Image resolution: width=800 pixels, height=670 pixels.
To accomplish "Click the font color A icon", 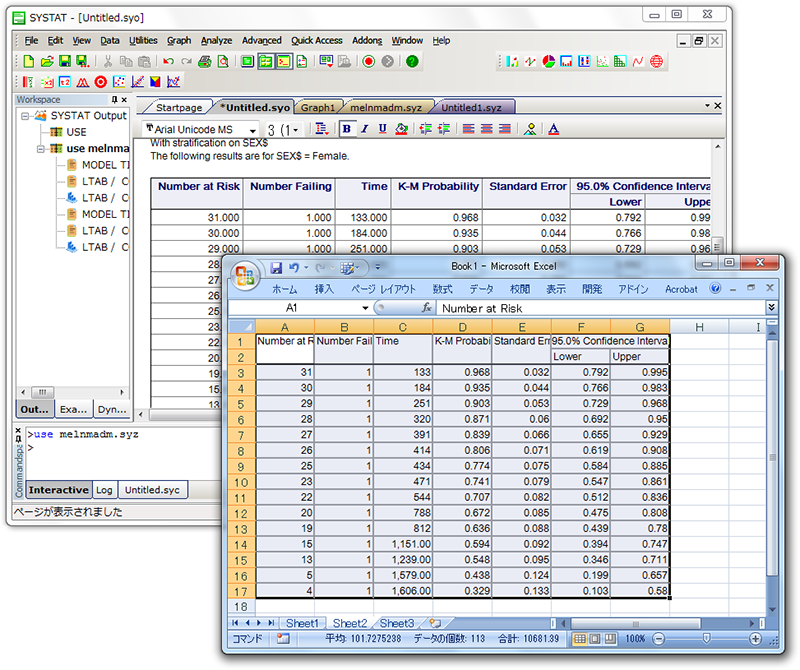I will click(552, 129).
